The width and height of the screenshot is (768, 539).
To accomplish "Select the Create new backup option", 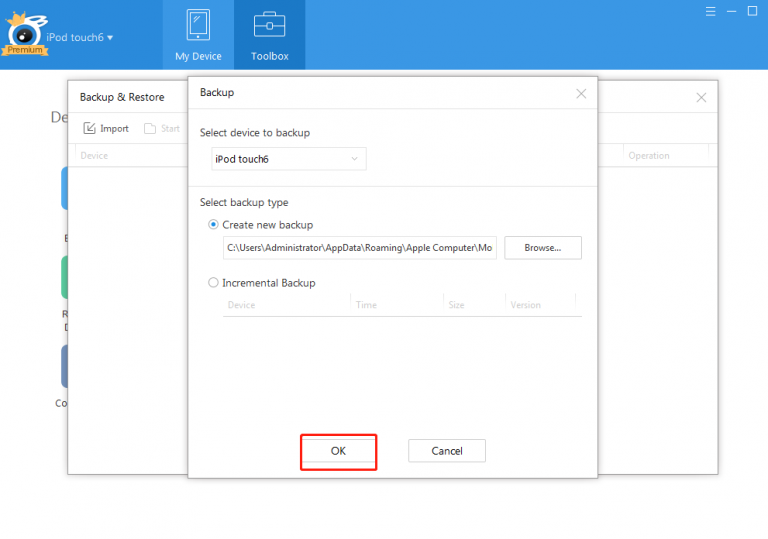I will (x=214, y=225).
